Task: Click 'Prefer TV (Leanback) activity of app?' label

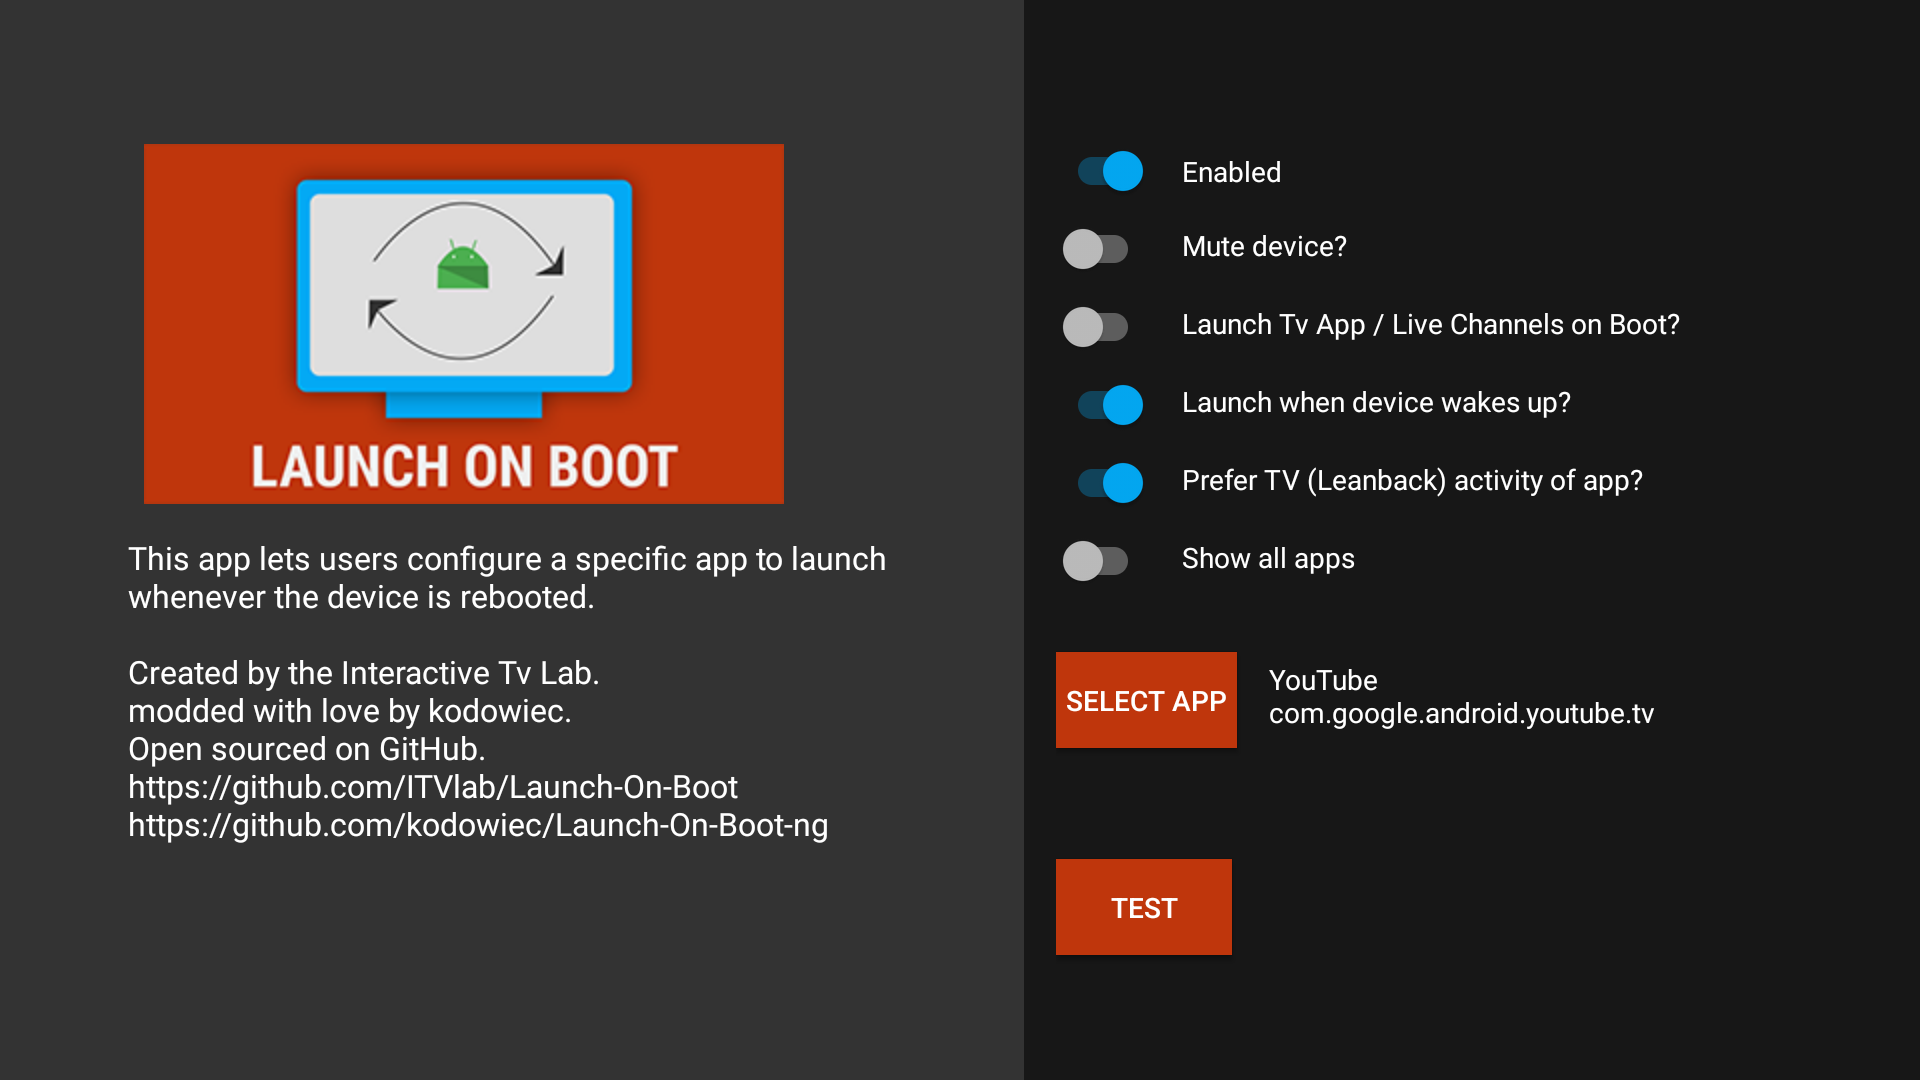Action: pos(1412,481)
